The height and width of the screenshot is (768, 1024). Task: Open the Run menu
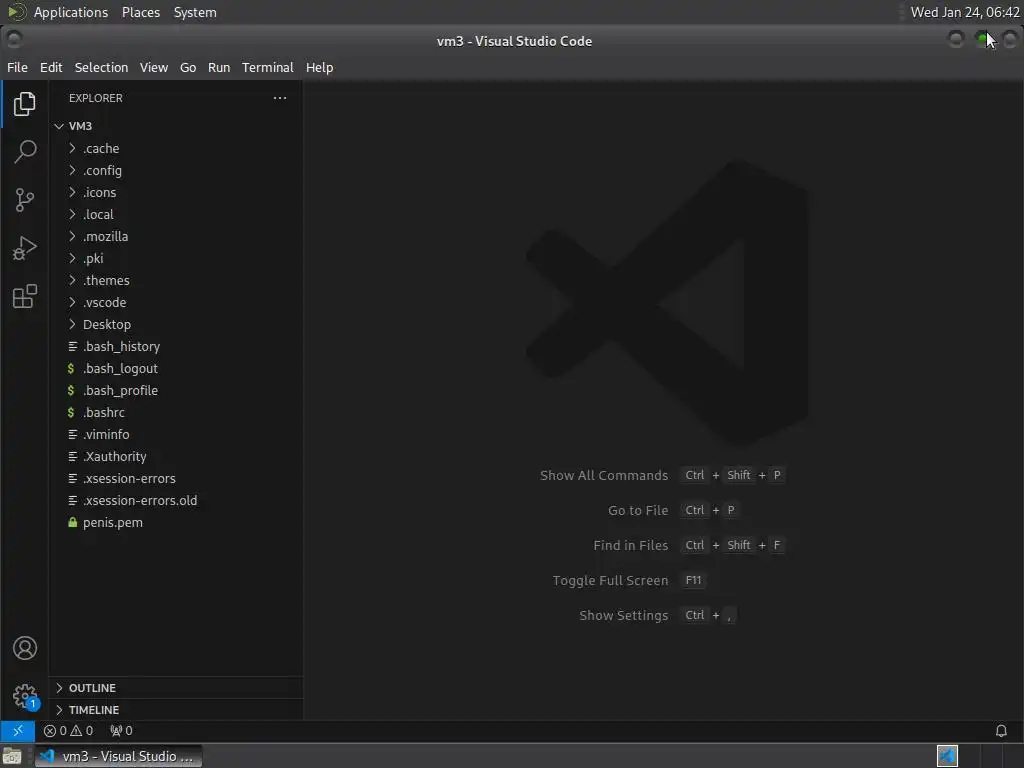(219, 67)
